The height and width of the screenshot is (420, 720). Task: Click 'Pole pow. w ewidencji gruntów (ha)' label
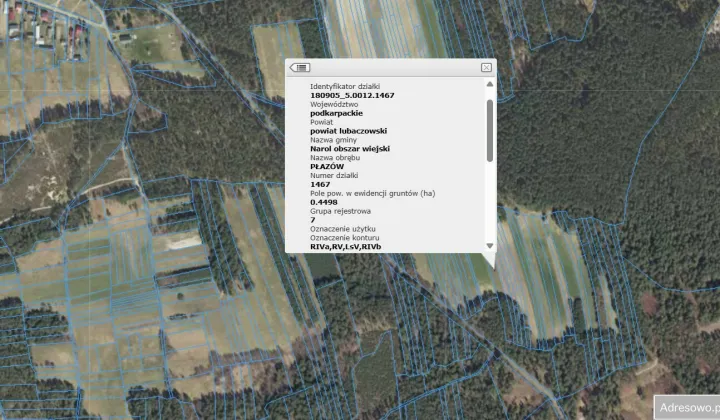coord(372,194)
